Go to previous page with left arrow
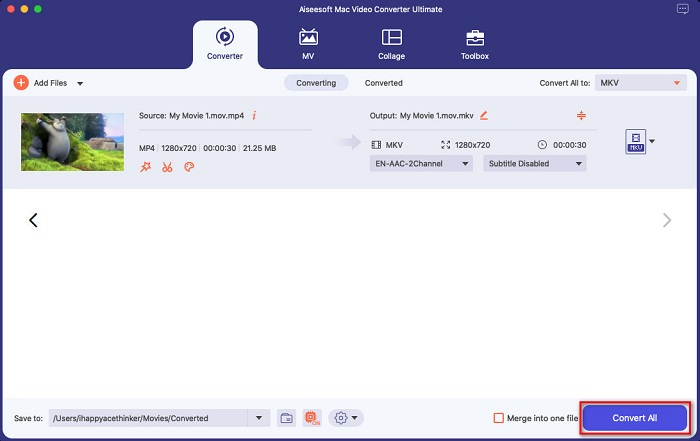This screenshot has width=700, height=441. coord(33,220)
